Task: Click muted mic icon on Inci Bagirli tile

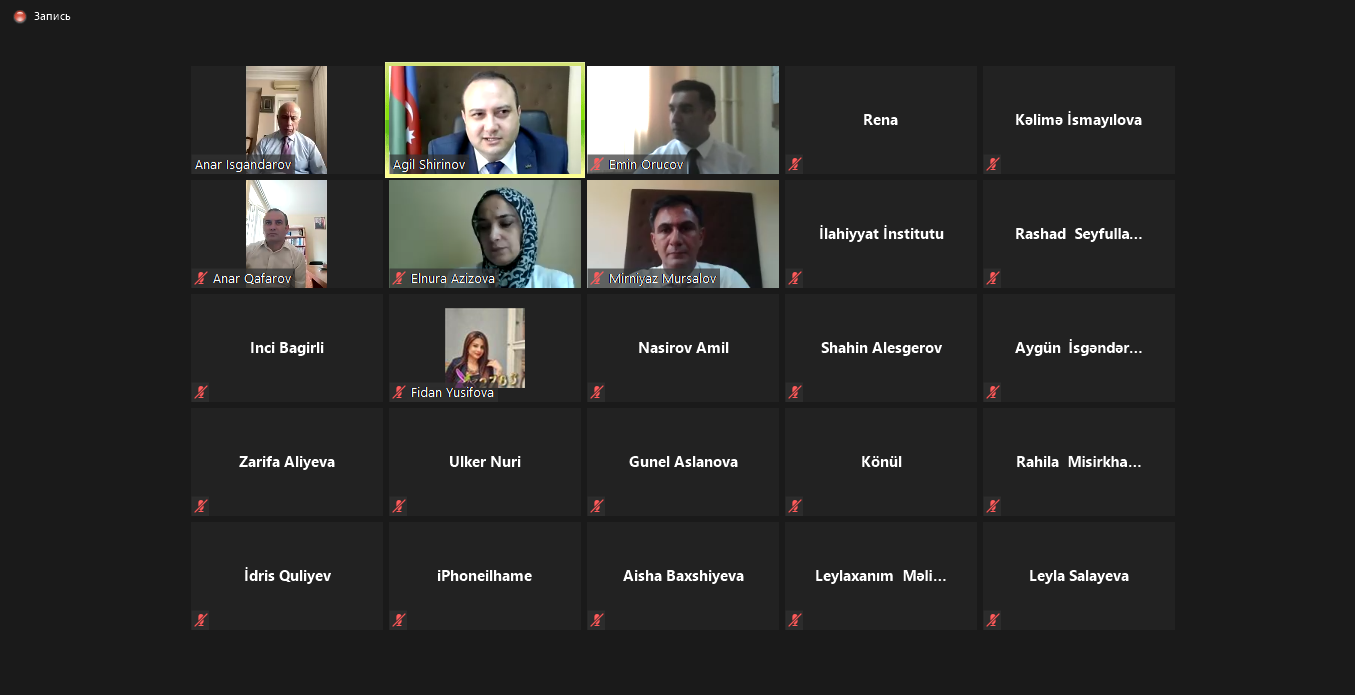Action: (x=201, y=392)
